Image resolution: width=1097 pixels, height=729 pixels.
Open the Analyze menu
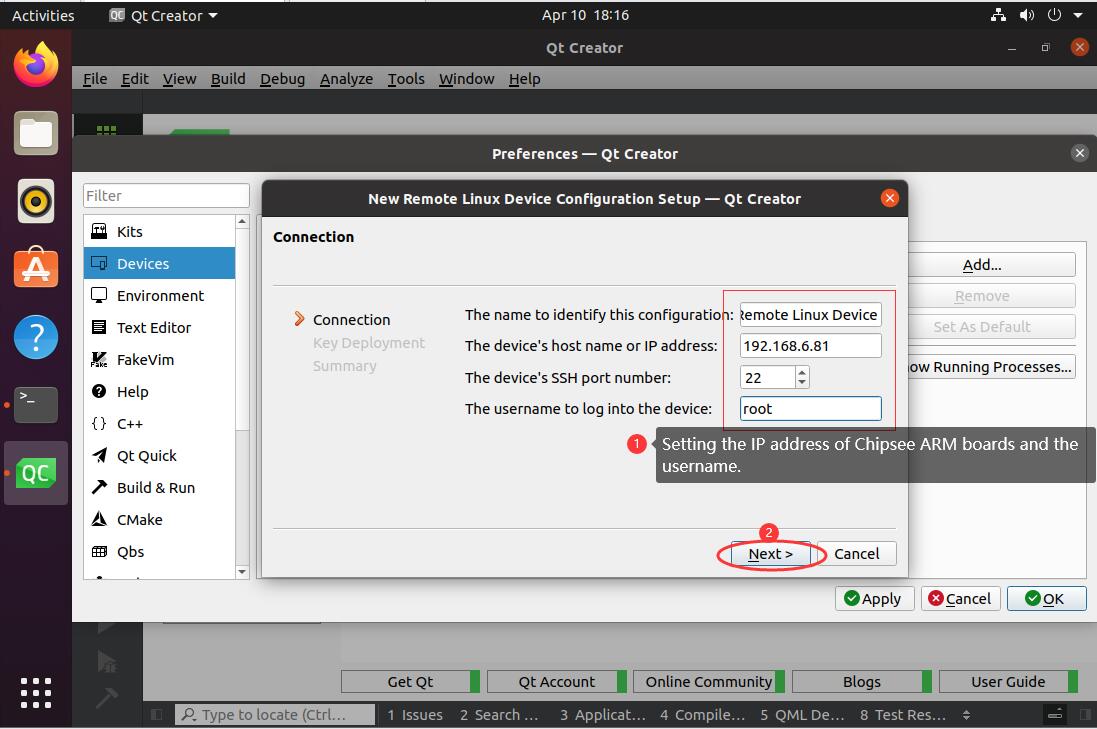346,79
